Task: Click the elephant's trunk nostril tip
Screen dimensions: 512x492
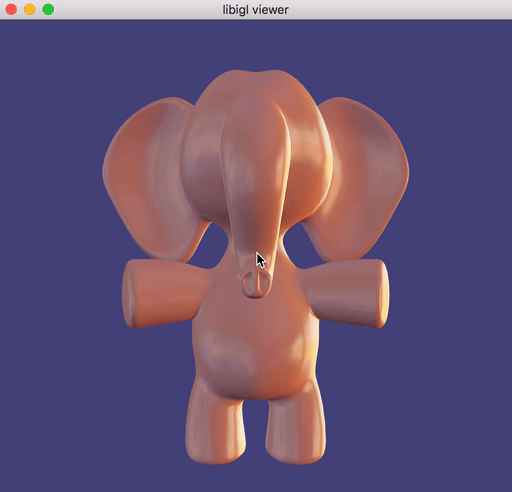Action: [256, 284]
